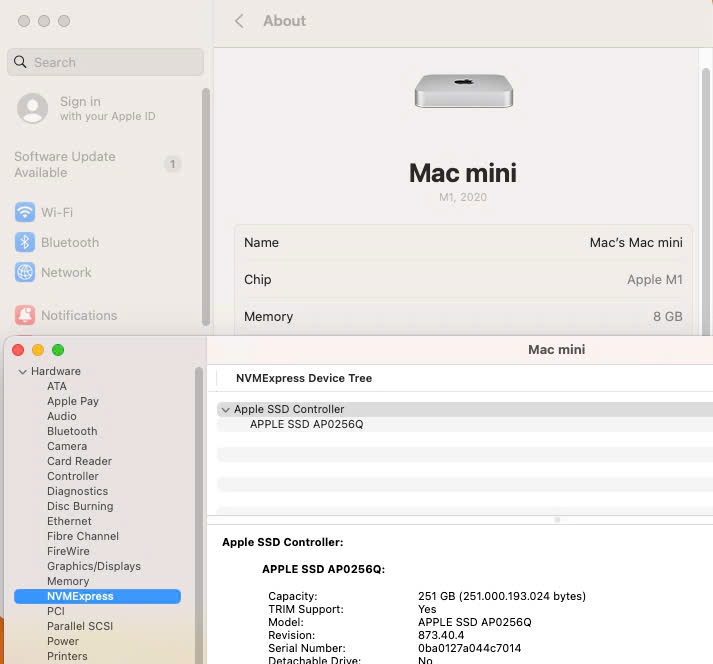Click the settings sidebar scrollbar
The height and width of the screenshot is (664, 713).
206,200
